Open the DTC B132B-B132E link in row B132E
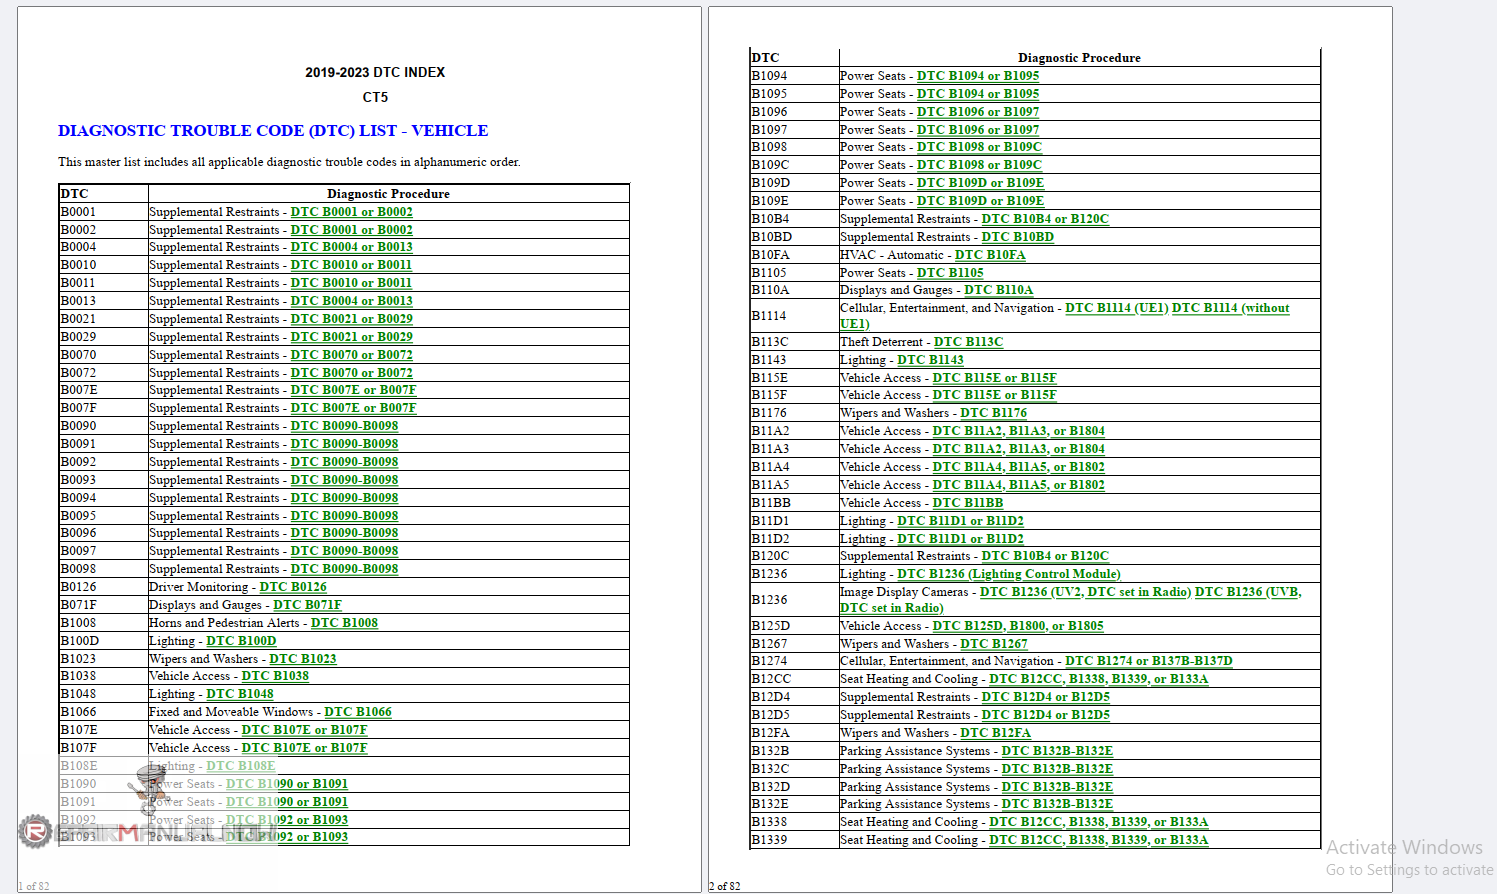Screen dimensions: 1497x894 [1057, 804]
